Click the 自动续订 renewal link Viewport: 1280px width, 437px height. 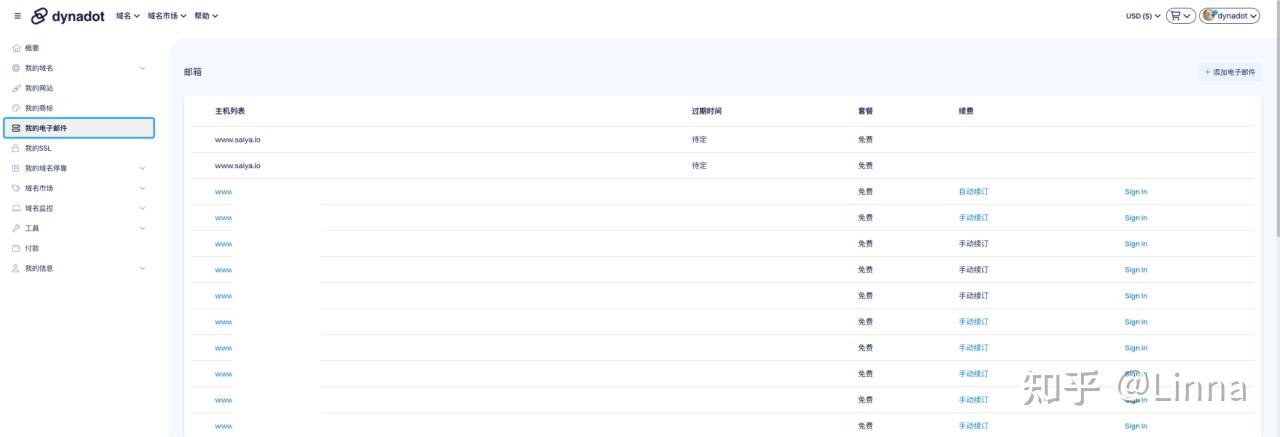[x=973, y=192]
